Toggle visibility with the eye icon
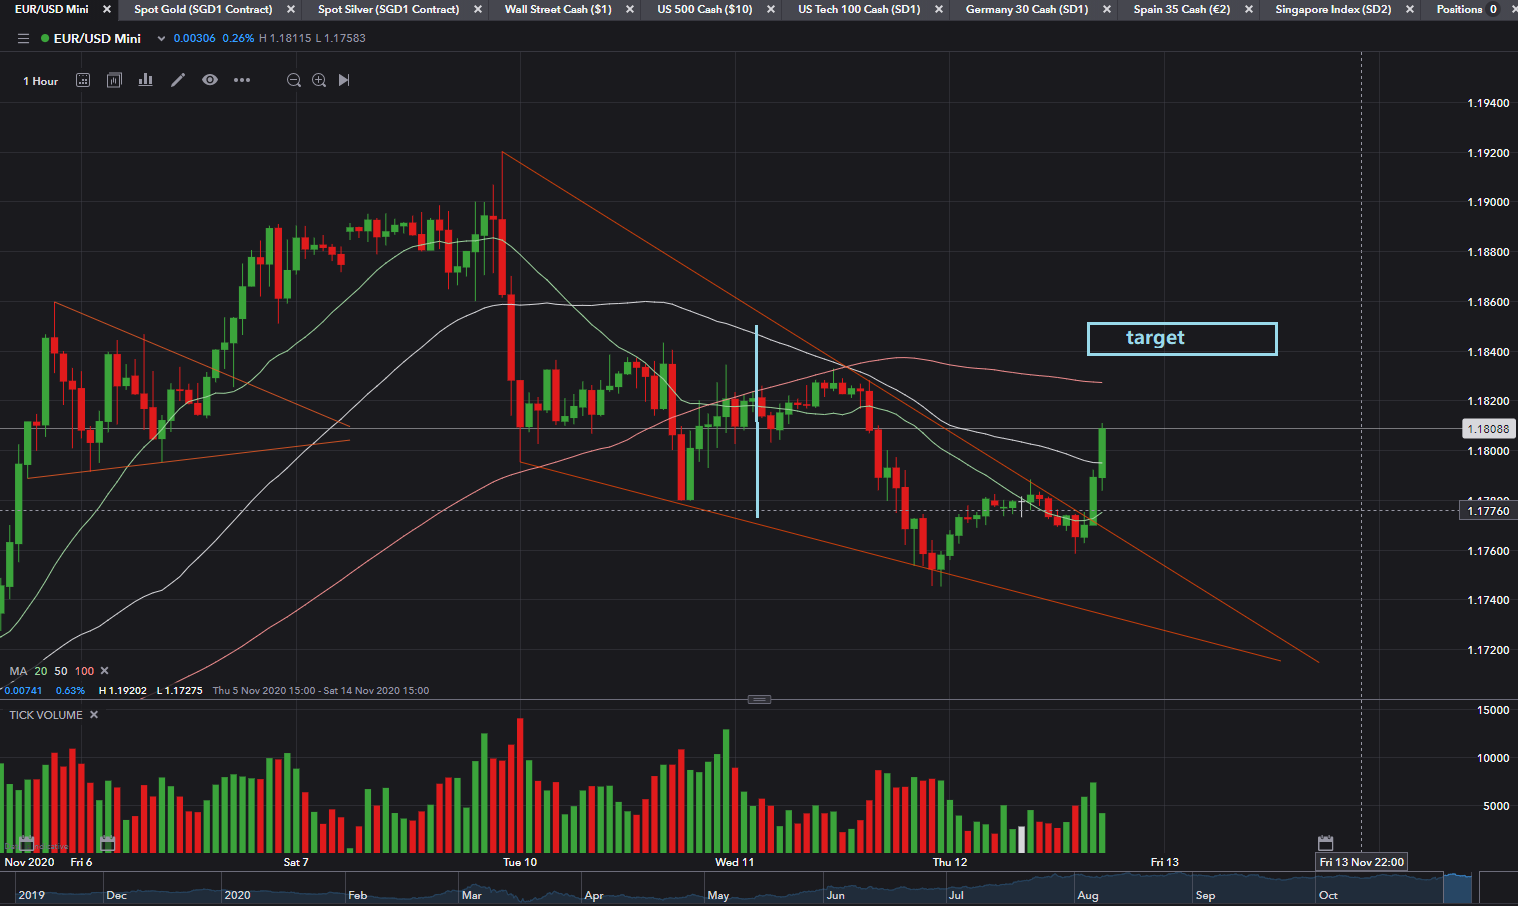Image resolution: width=1518 pixels, height=906 pixels. (210, 80)
